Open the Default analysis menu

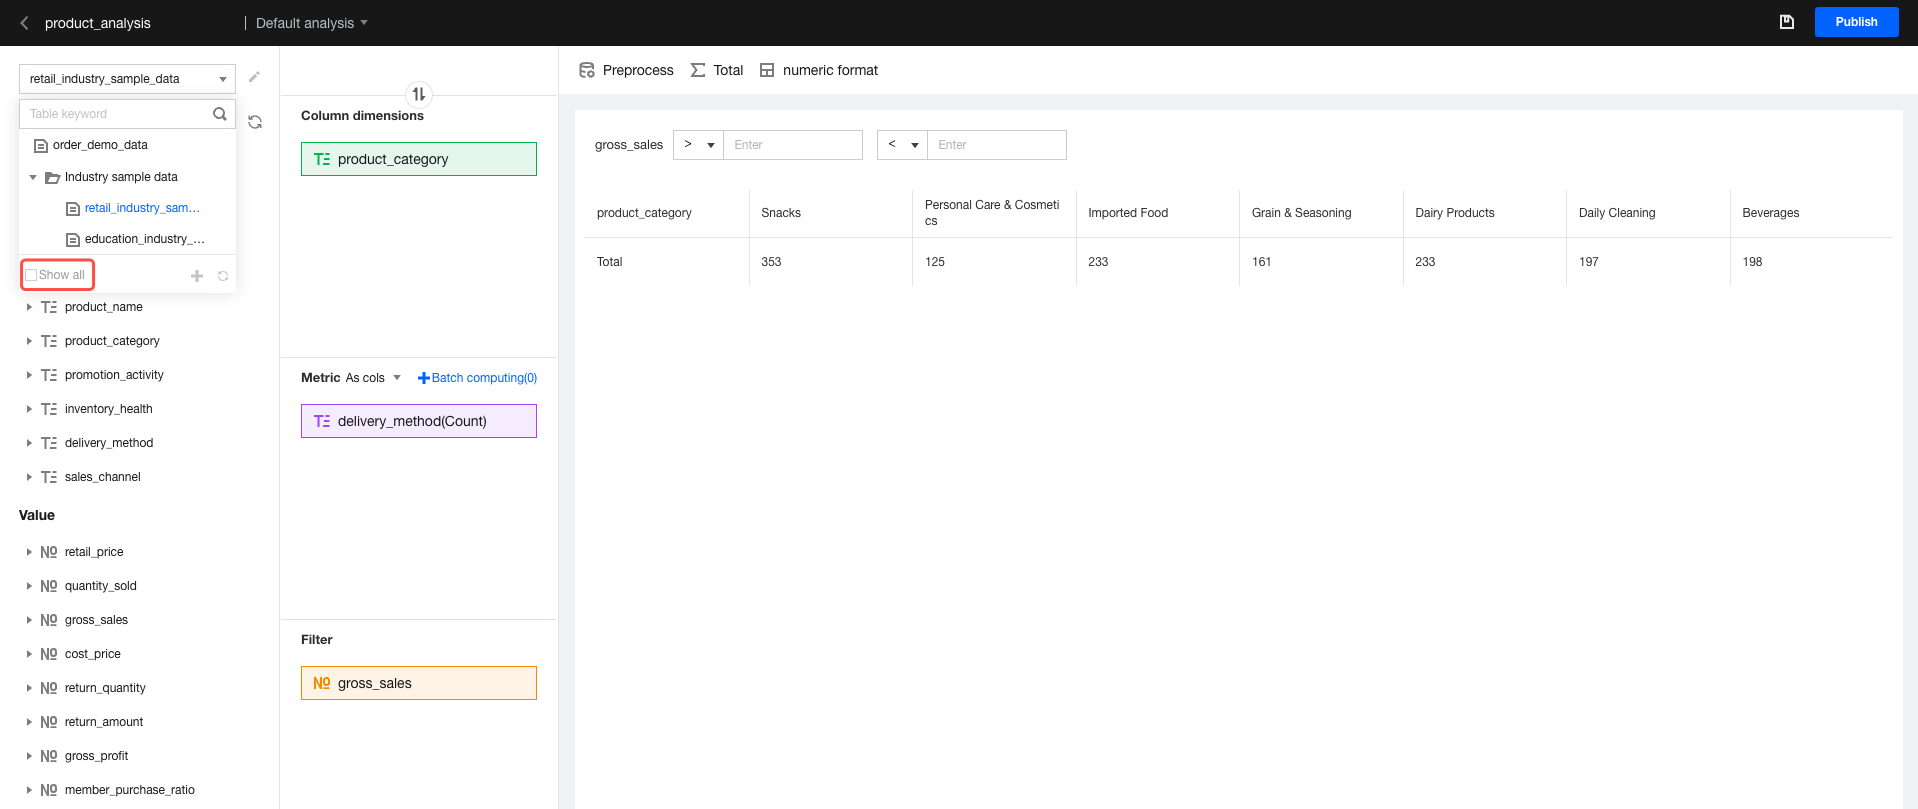(x=312, y=23)
